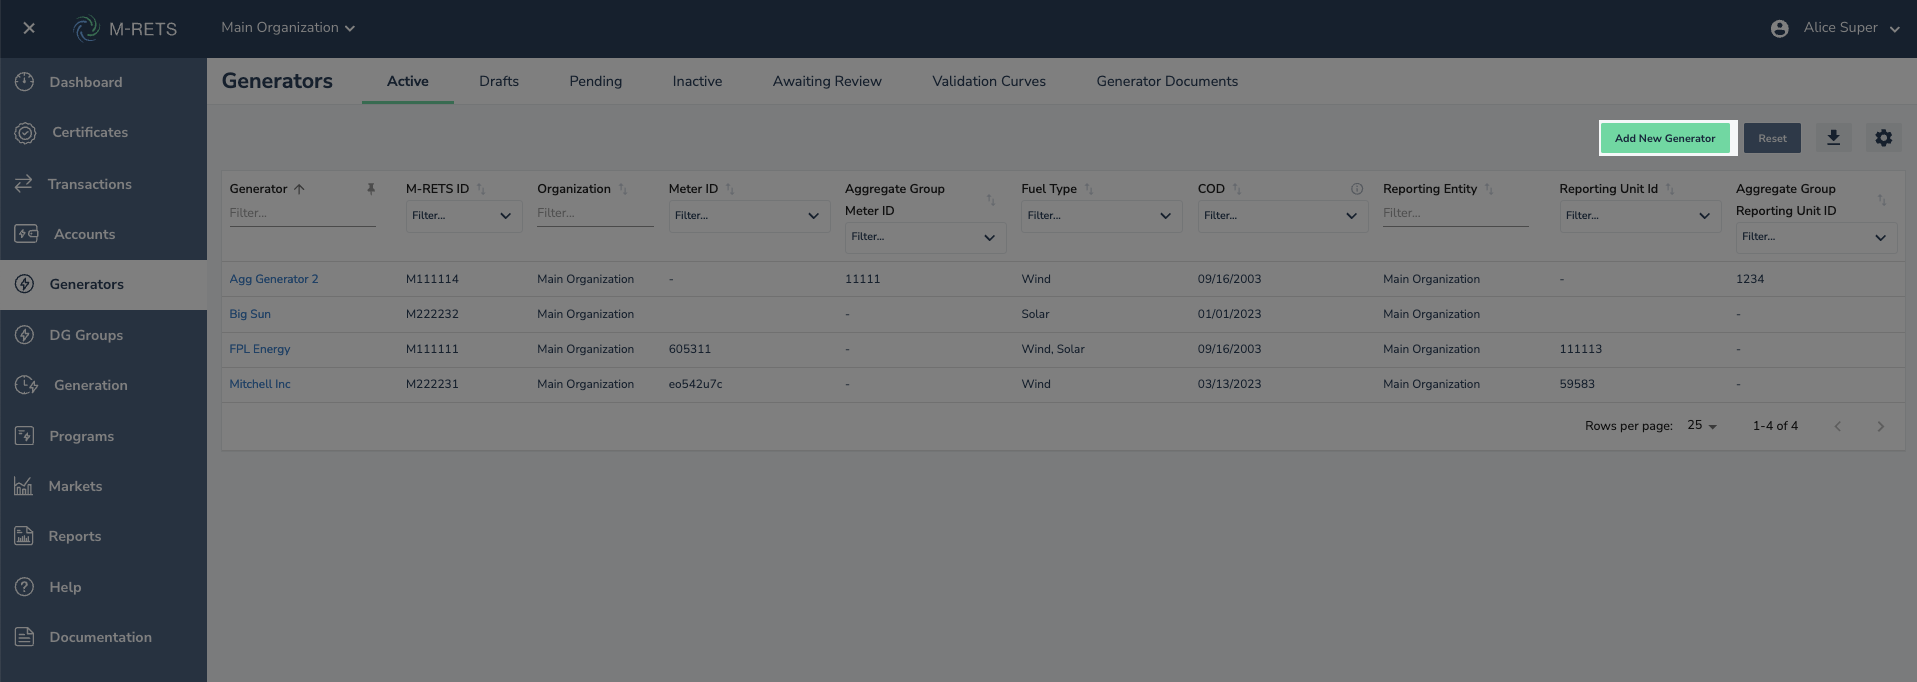This screenshot has height=682, width=1917.
Task: Click the Generator filter text field
Action: (x=302, y=214)
